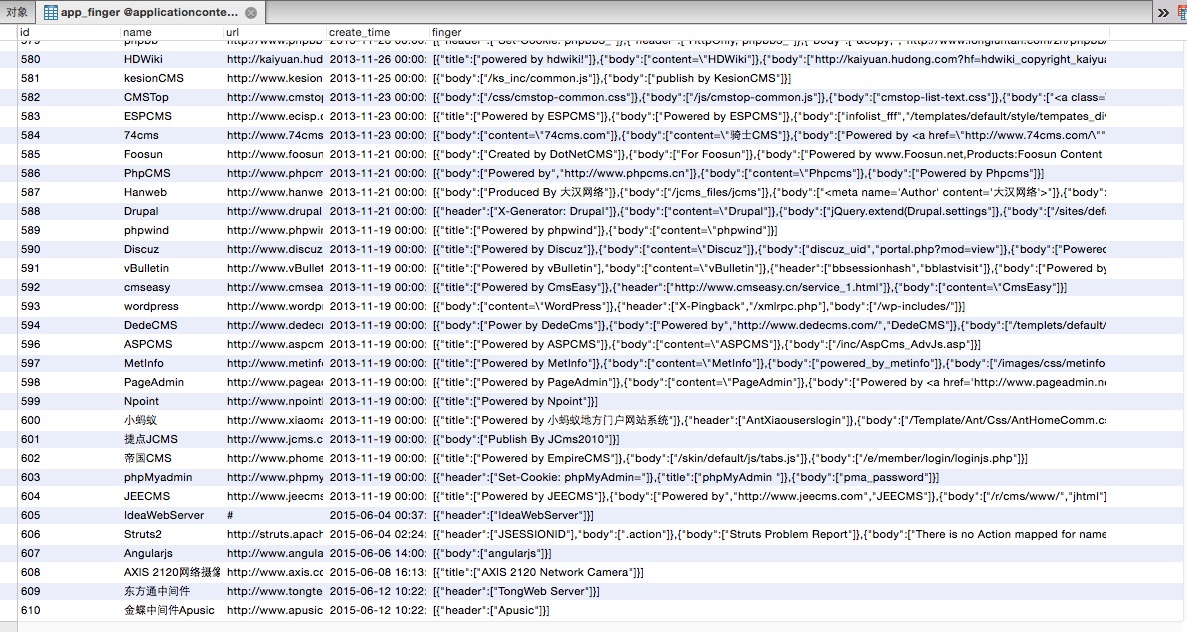Select the AXIS 2120网络摄像 name cell
The image size is (1187, 632).
172,572
